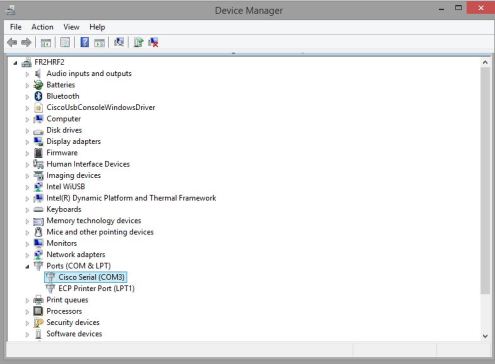Select the Monitors category label

point(62,243)
